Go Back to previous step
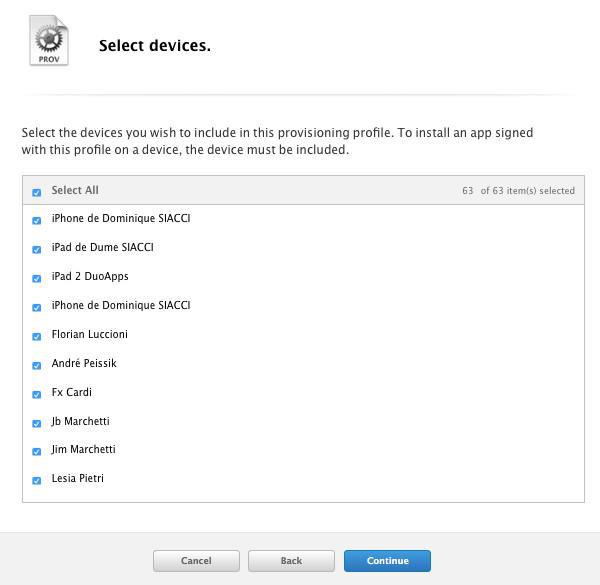Screen dimensions: 600x585 click(x=291, y=561)
